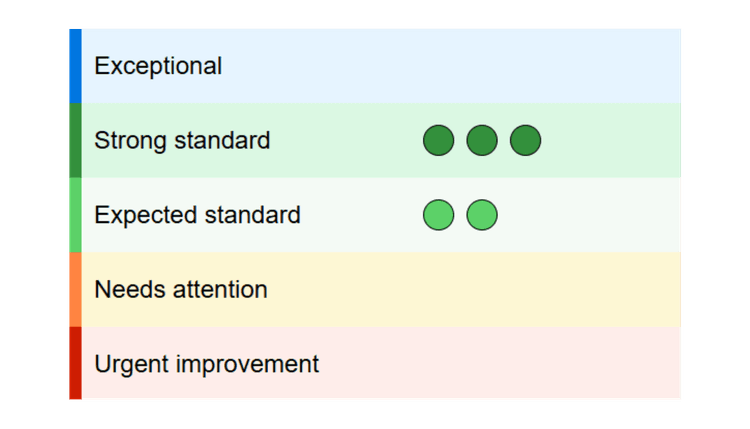
Task: Click the left light green circle in Expected standard
Action: pos(439,215)
